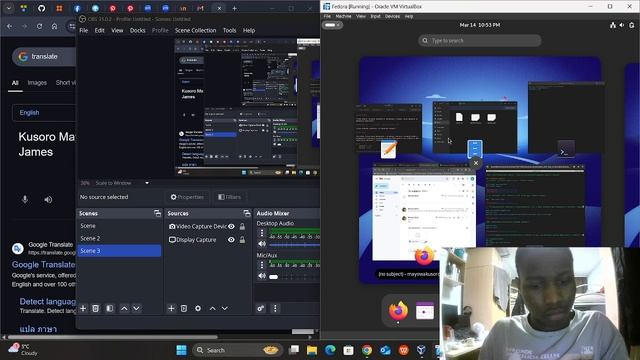Remove selected scene with Scenes trash icon
Image resolution: width=640 pixels, height=360 pixels.
[96, 309]
